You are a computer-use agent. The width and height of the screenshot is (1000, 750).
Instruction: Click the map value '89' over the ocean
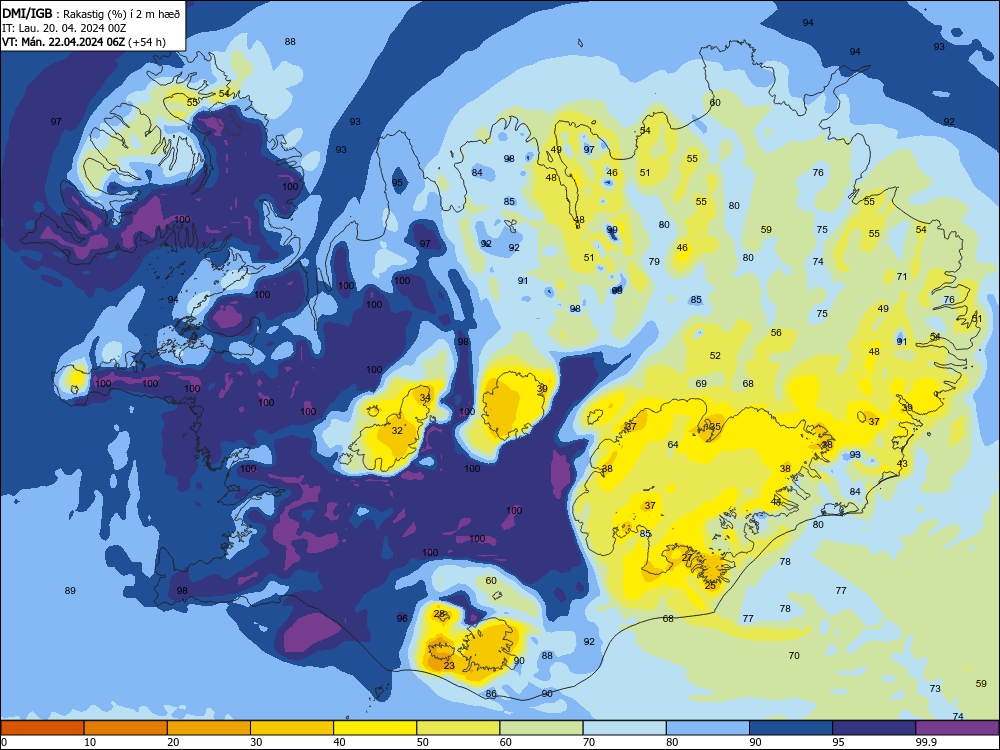(x=70, y=591)
